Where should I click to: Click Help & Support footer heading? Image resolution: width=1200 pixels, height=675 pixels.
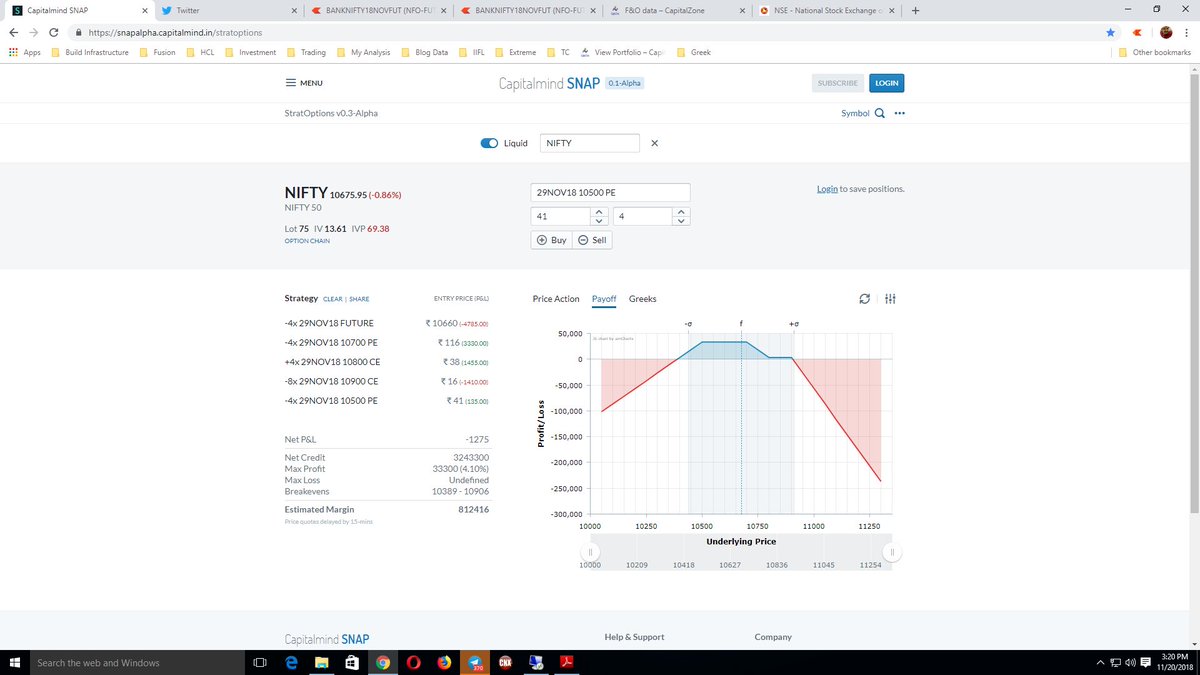634,637
